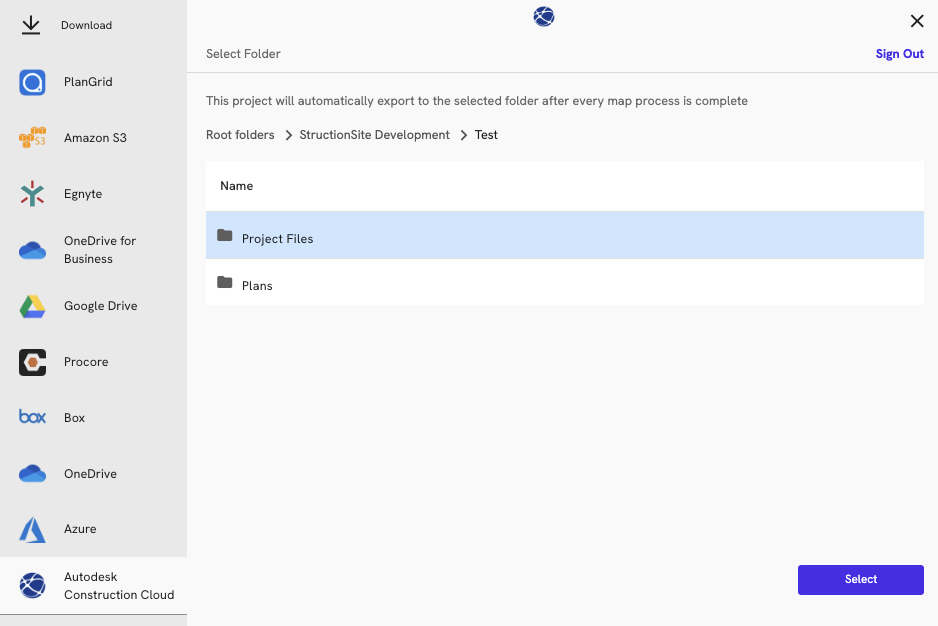The width and height of the screenshot is (938, 626).
Task: Select the Procore icon
Action: 33,362
